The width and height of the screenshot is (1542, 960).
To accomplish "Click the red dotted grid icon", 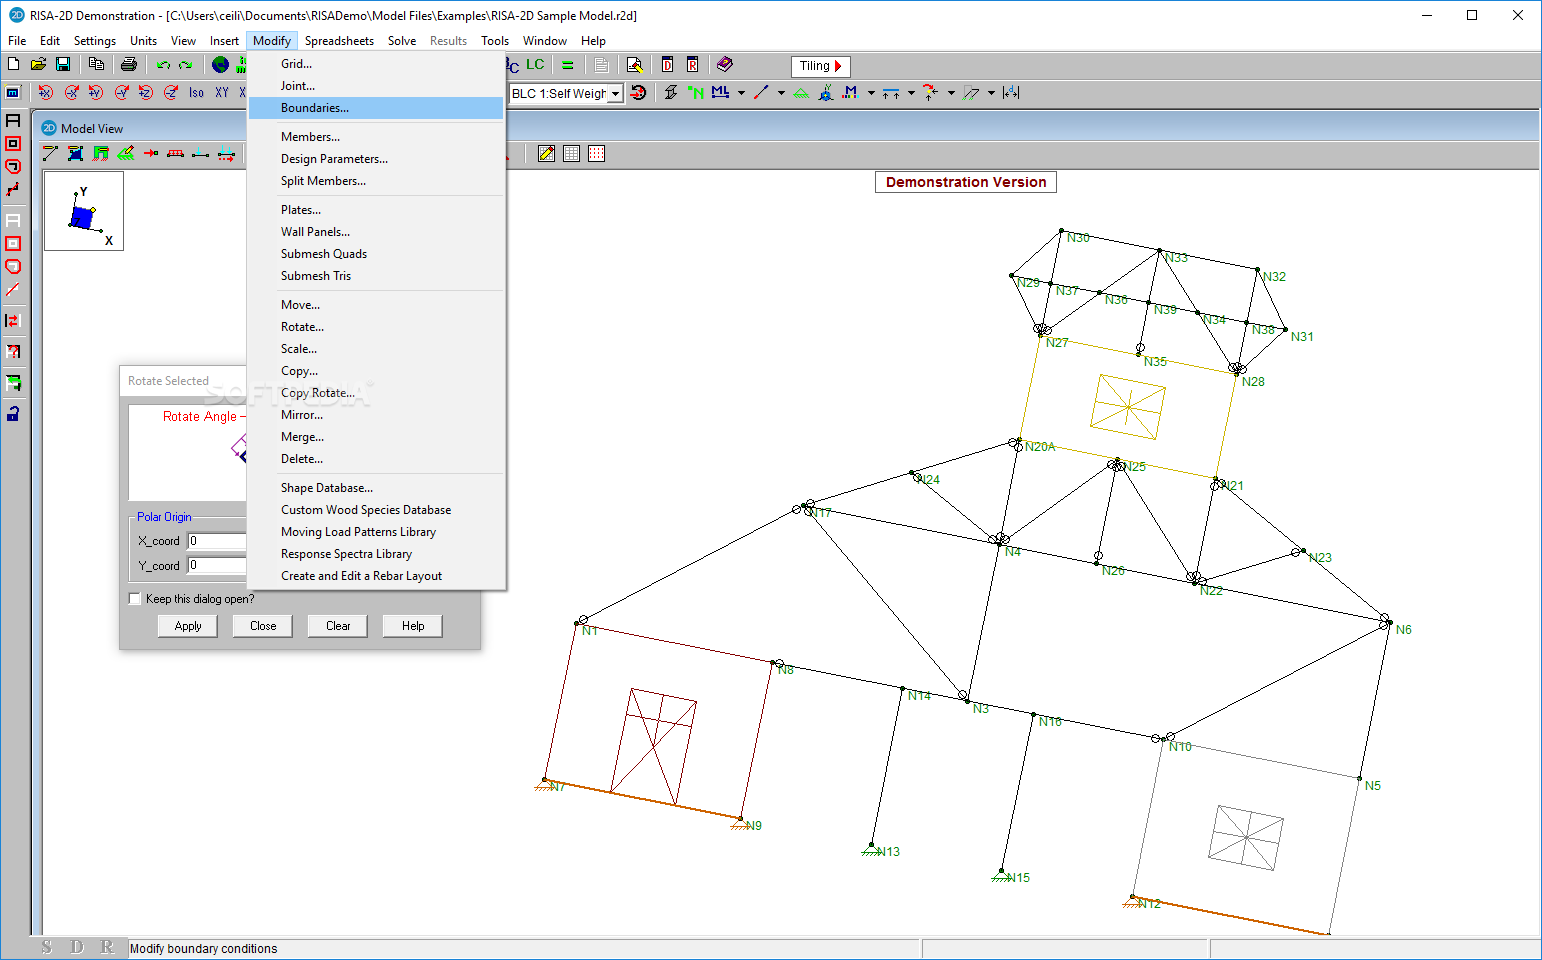I will (x=597, y=153).
